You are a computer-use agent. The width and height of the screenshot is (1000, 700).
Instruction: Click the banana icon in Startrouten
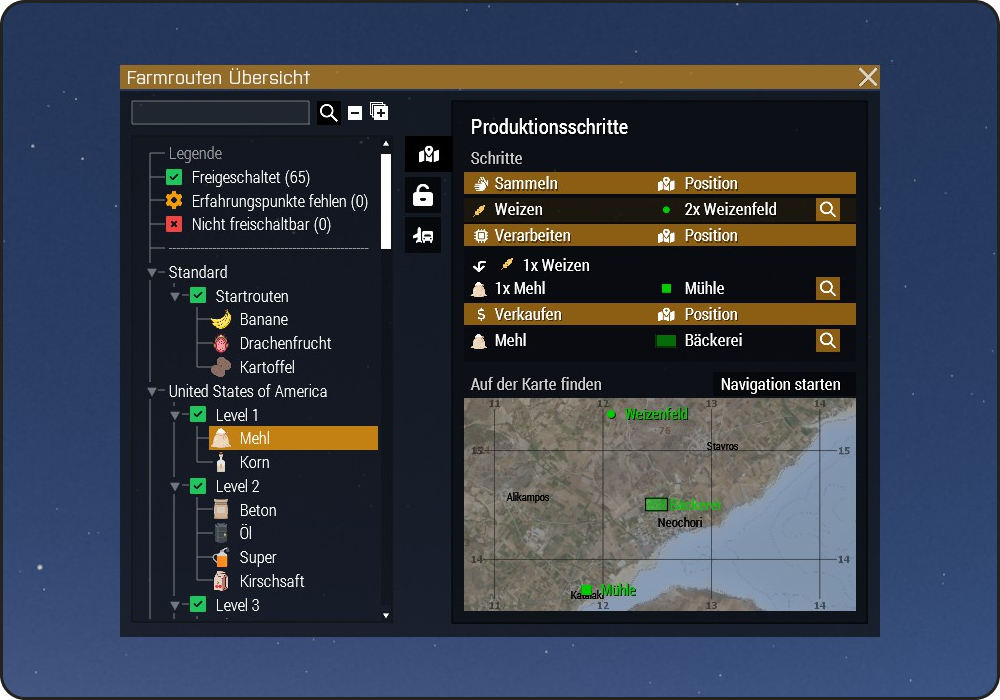[221, 319]
